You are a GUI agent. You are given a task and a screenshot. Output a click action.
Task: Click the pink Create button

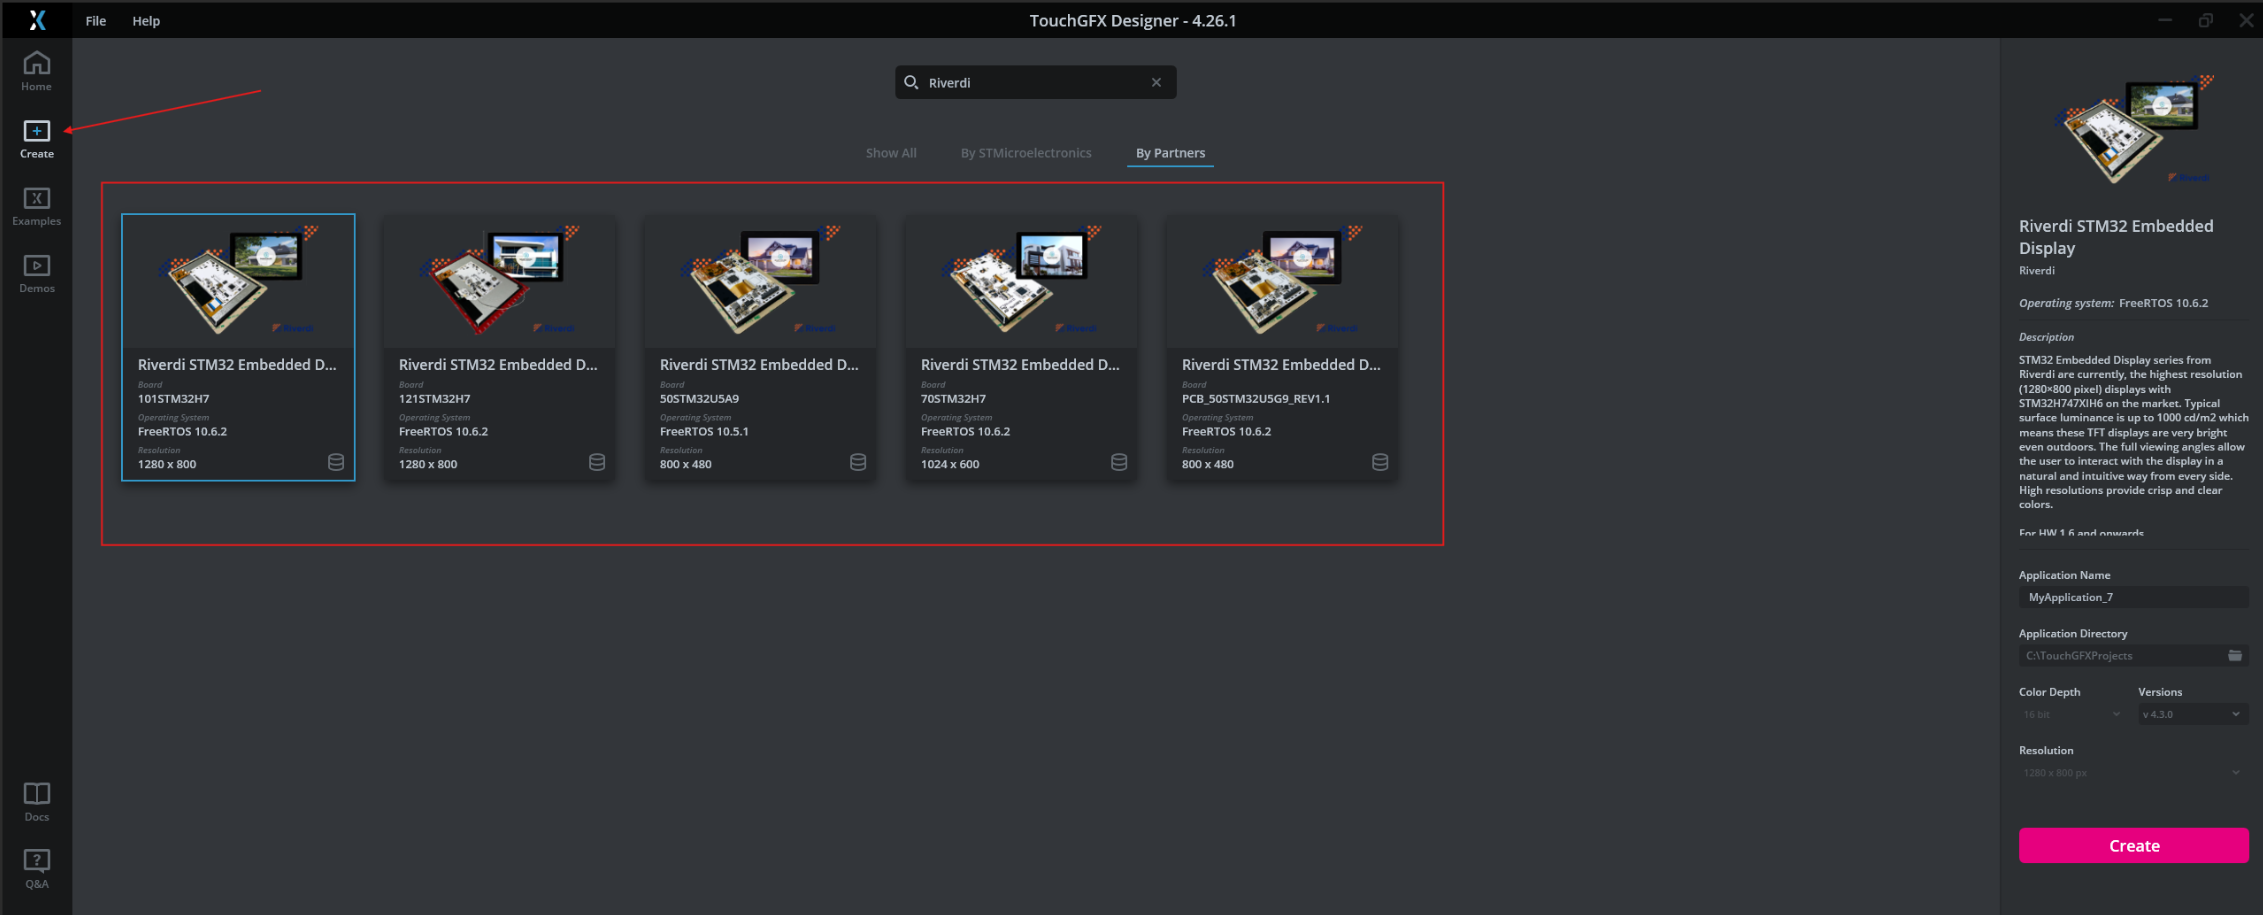point(2133,845)
